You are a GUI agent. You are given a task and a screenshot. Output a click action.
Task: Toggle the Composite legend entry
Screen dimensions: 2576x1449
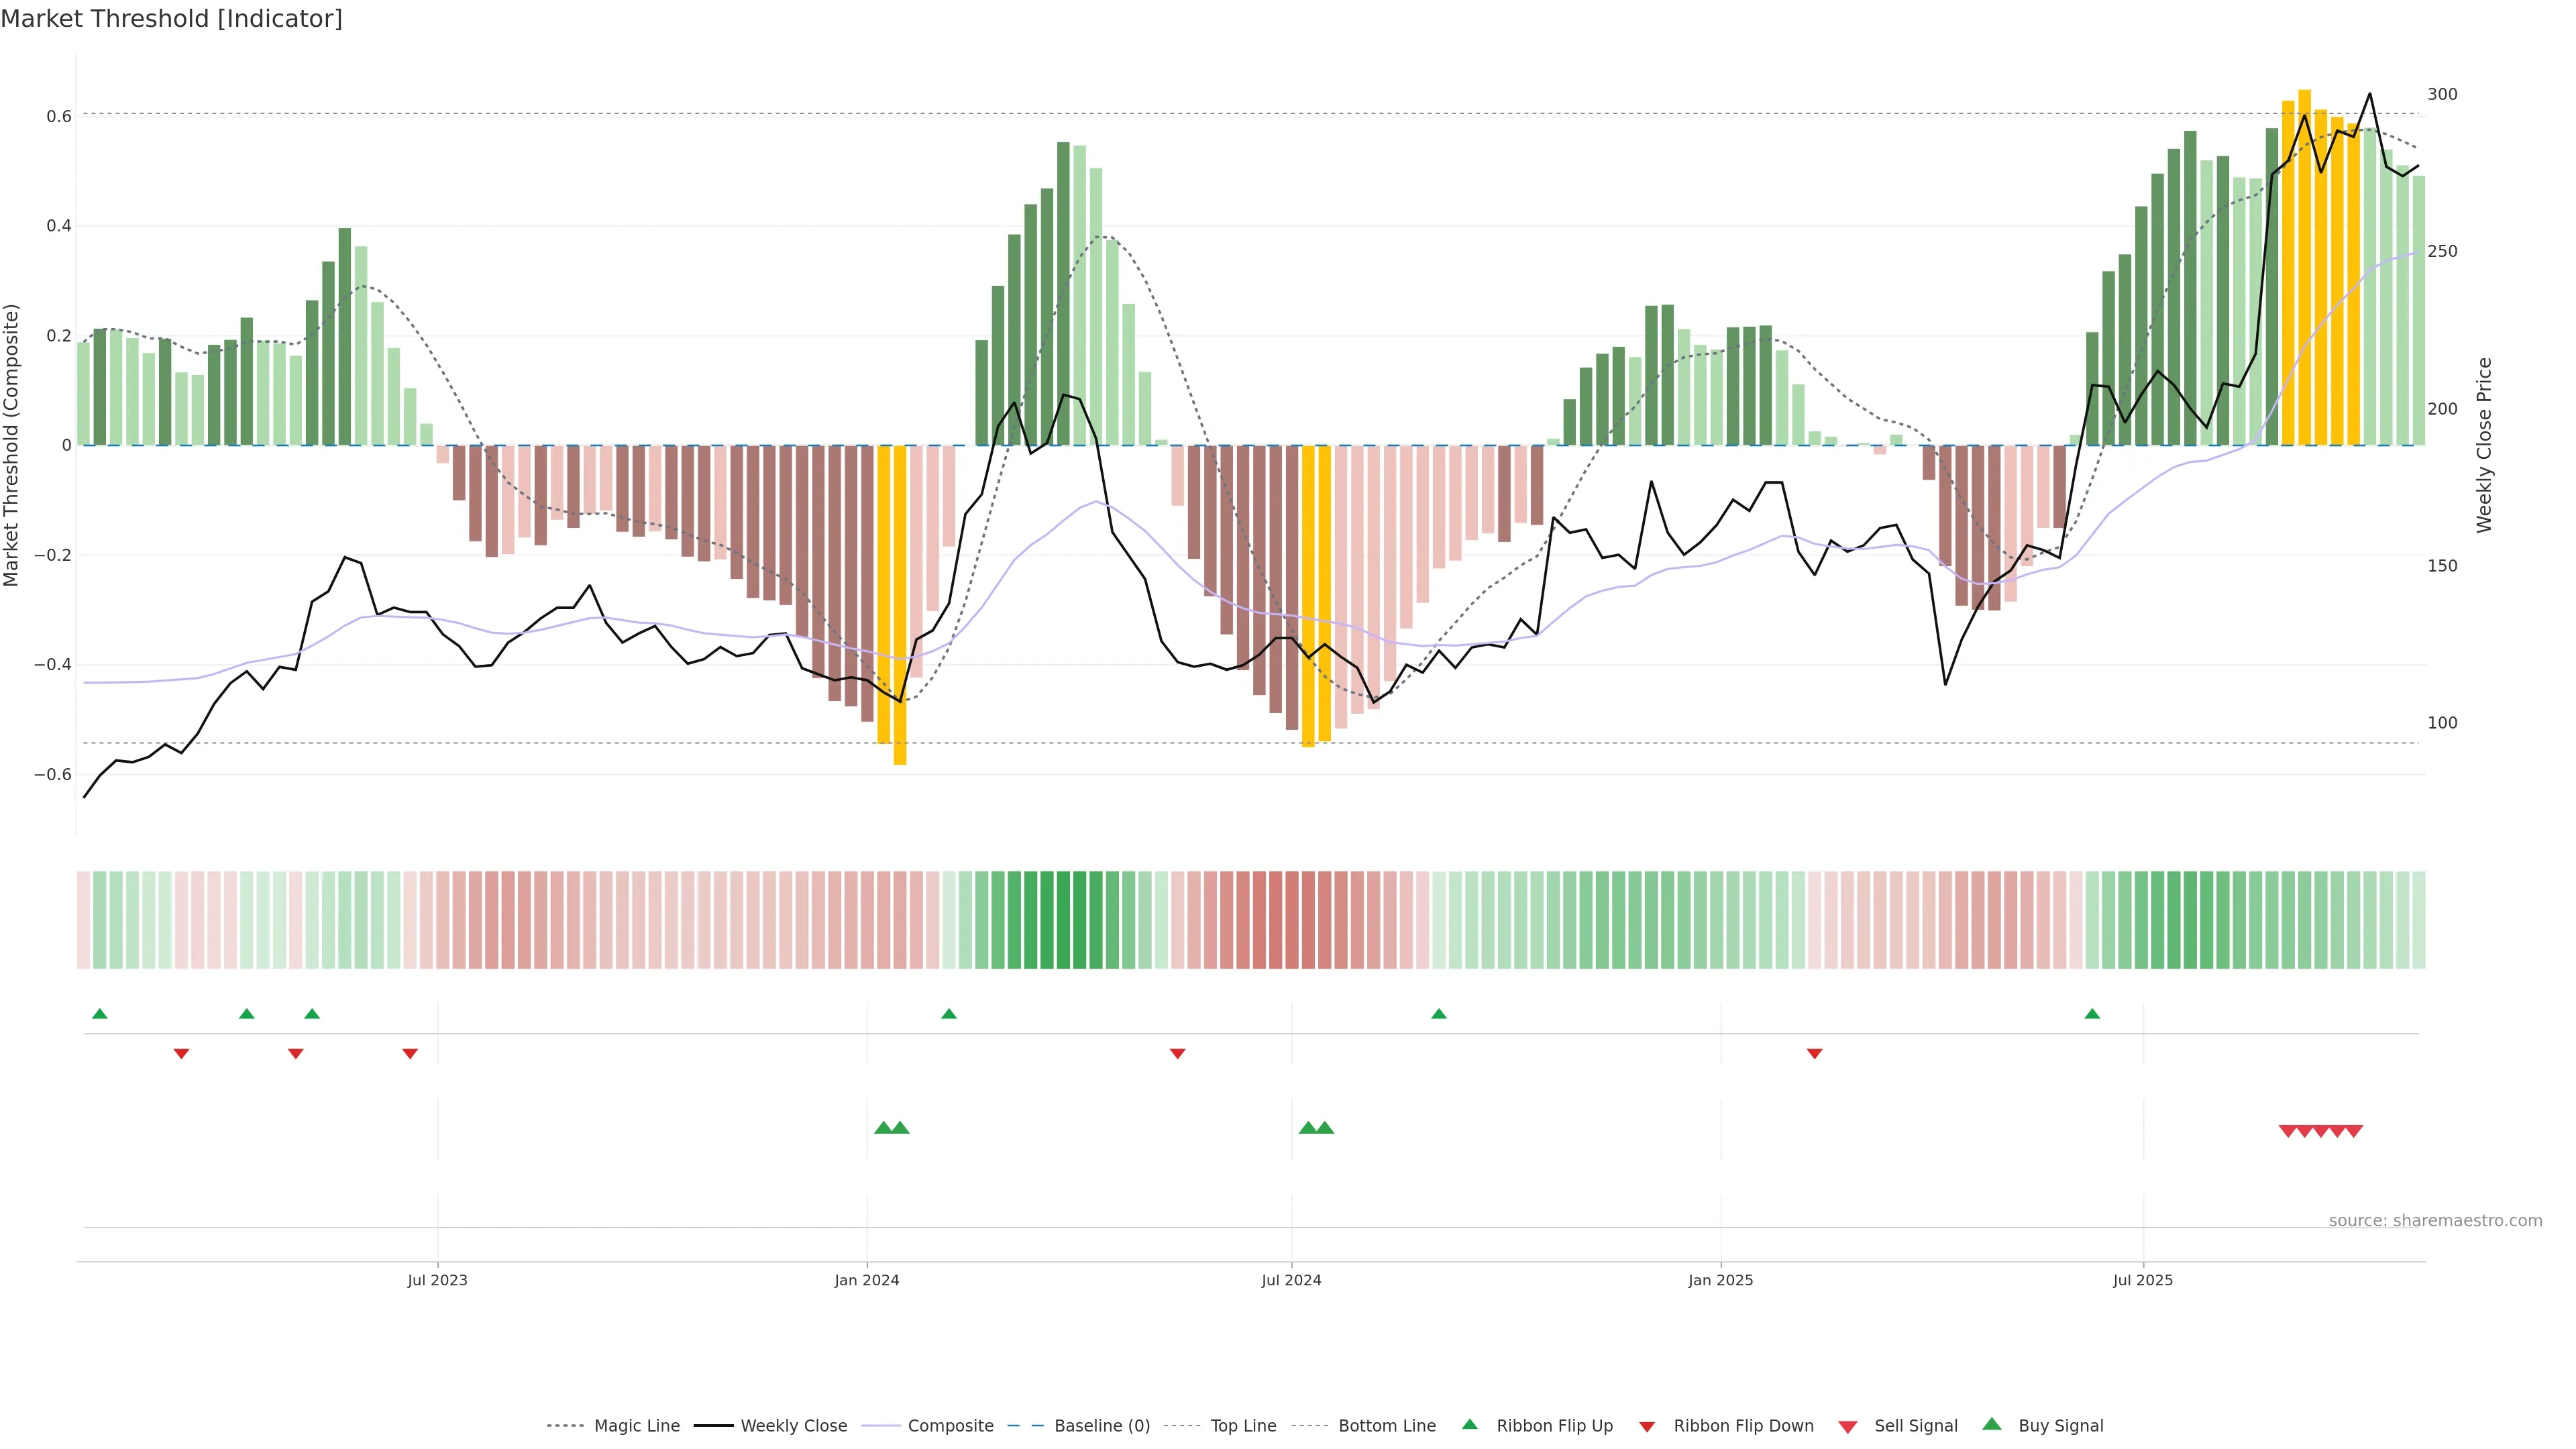(950, 1426)
